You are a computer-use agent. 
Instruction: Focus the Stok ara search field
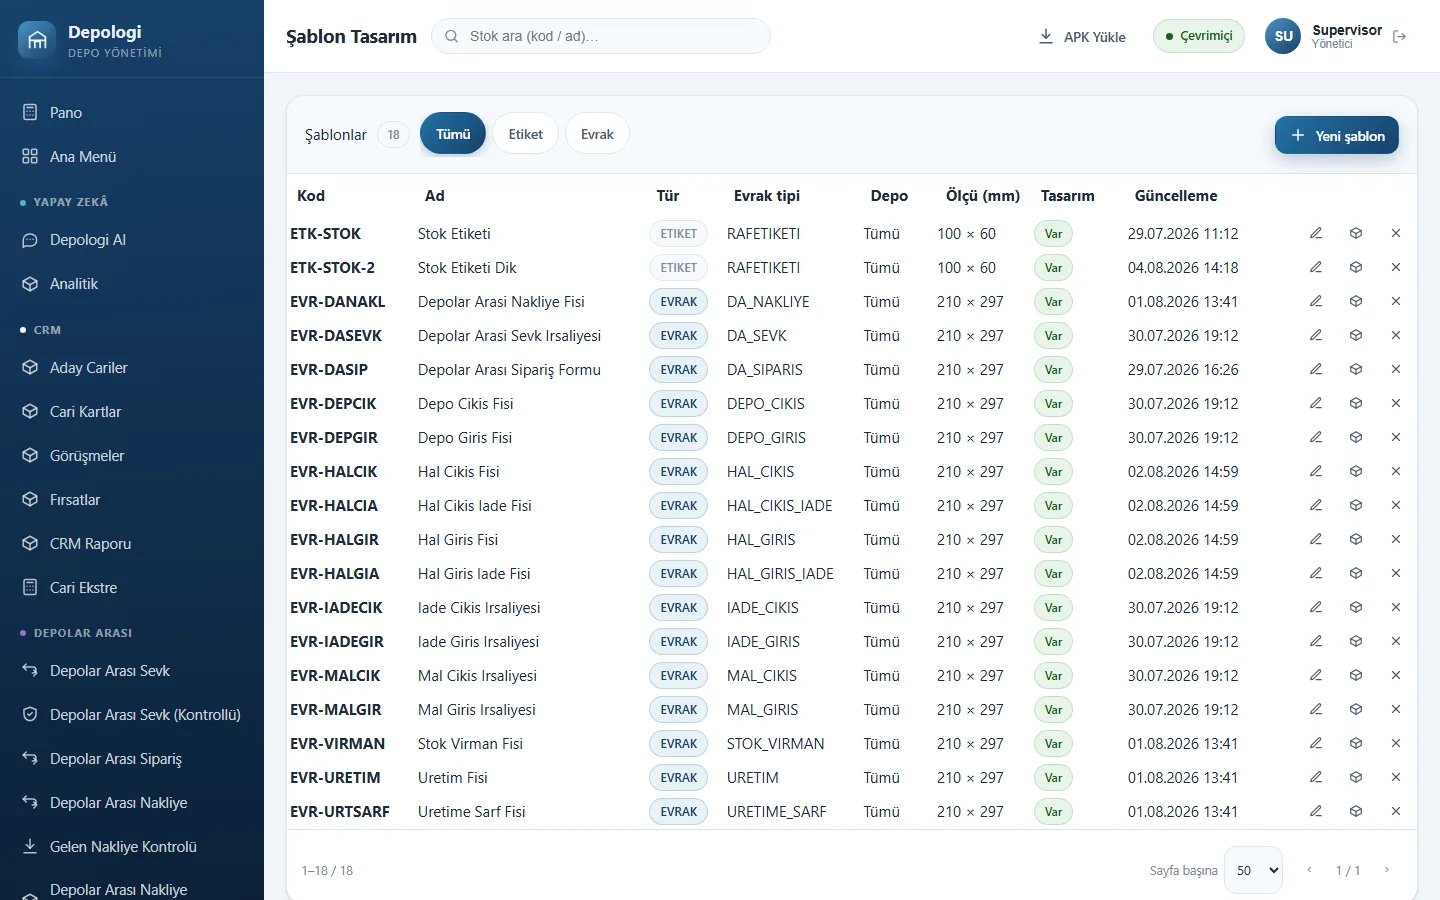tap(601, 36)
